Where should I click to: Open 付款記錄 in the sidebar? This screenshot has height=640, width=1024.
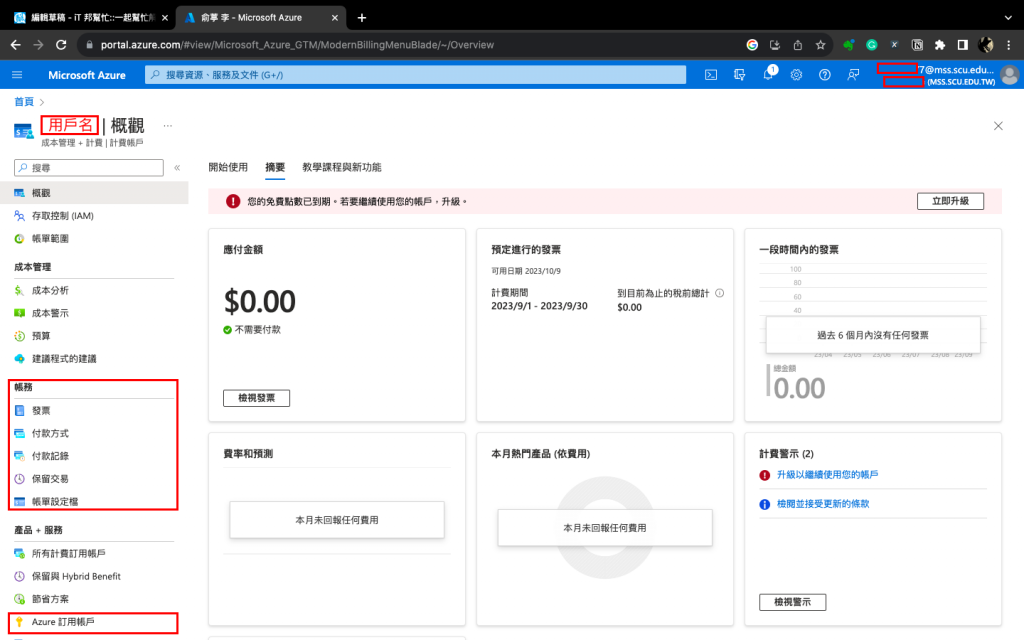tap(95, 456)
